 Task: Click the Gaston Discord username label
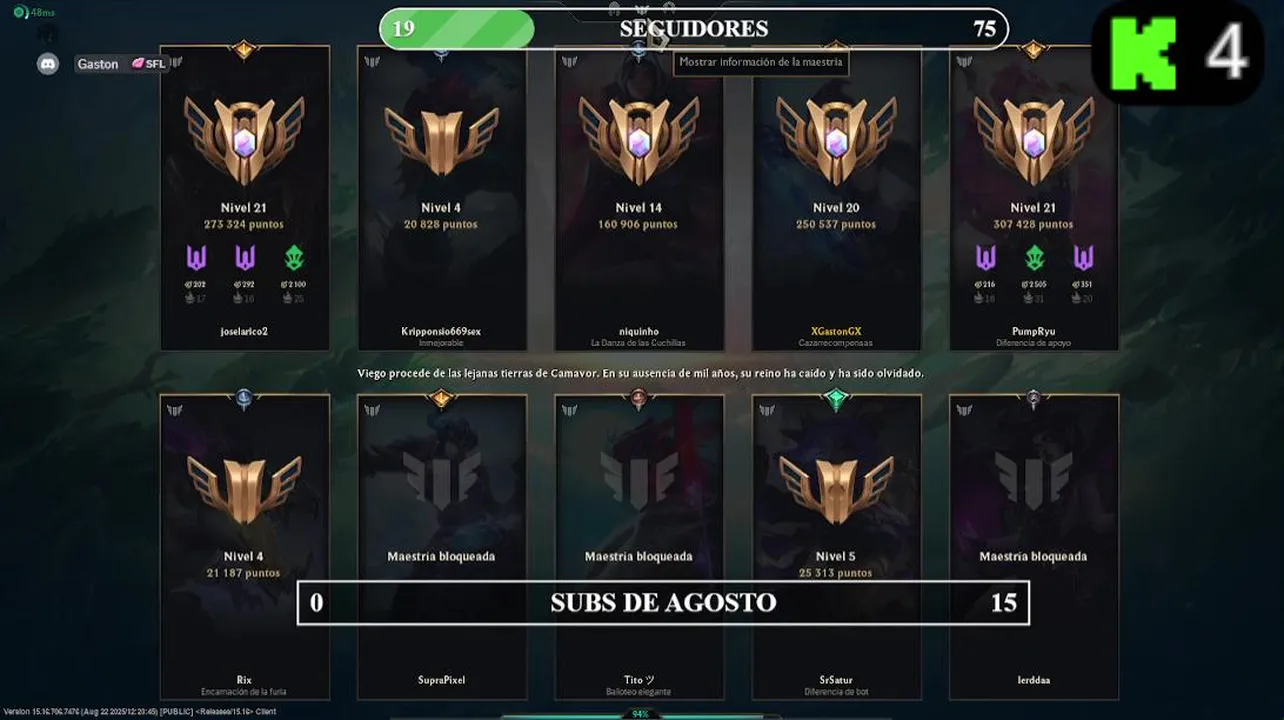pyautogui.click(x=98, y=64)
